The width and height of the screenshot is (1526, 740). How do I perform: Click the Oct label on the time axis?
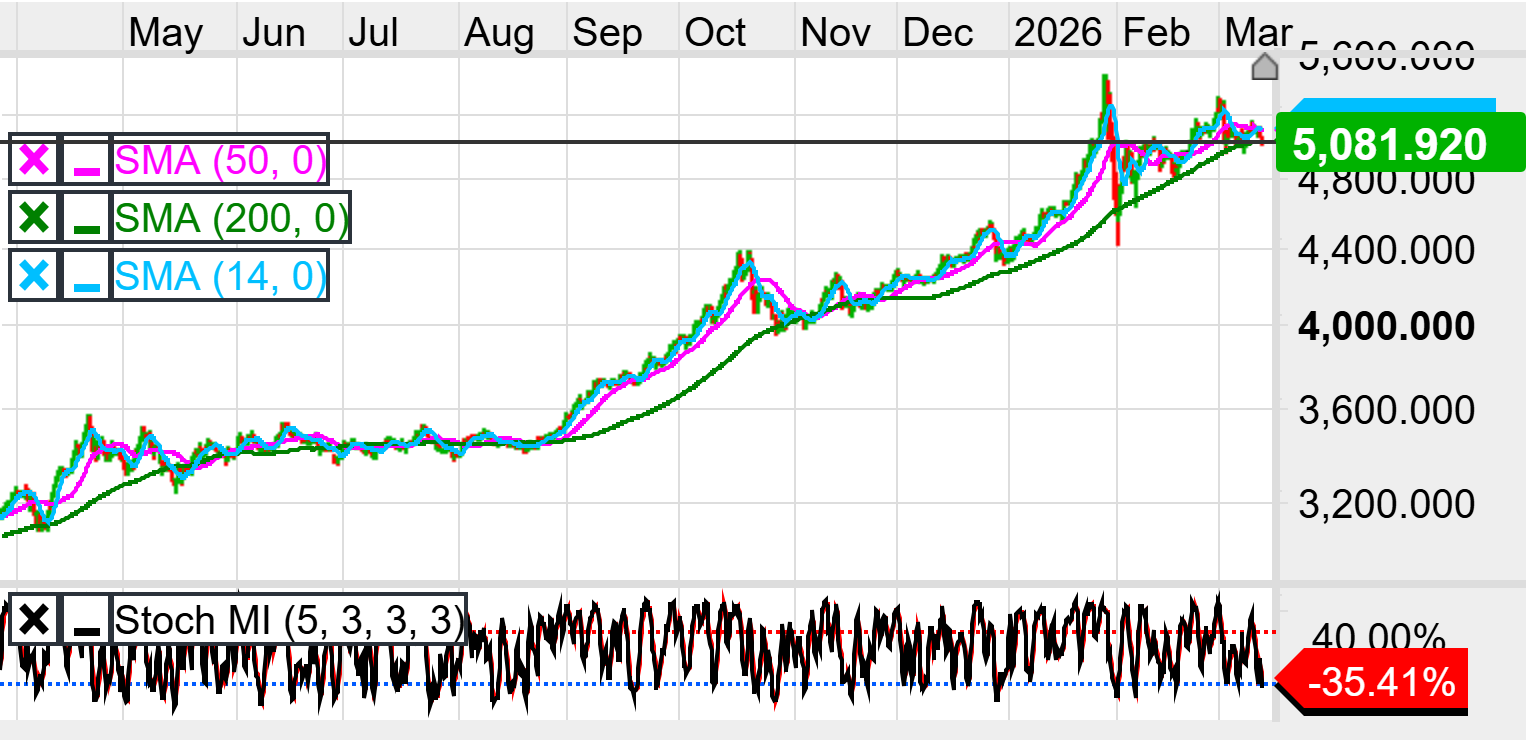pyautogui.click(x=715, y=33)
